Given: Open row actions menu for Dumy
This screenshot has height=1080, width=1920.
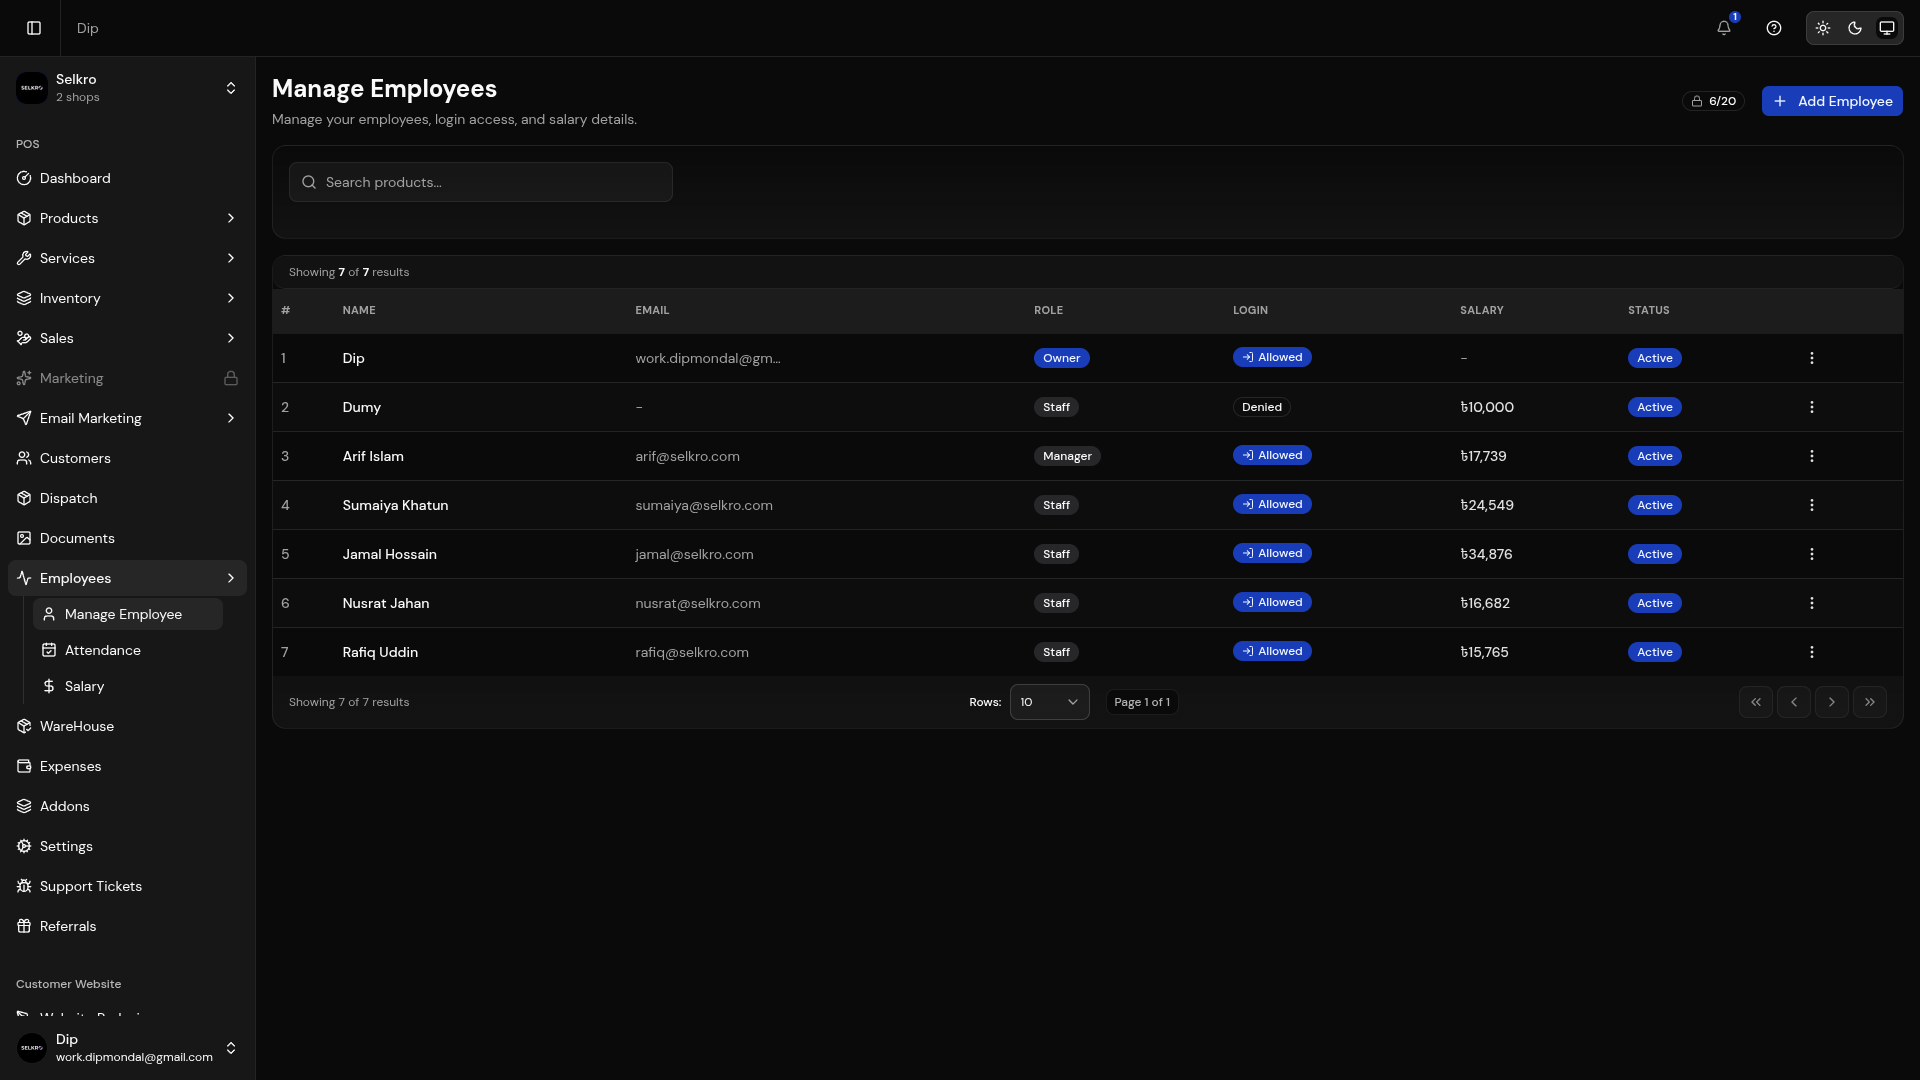Looking at the screenshot, I should [1812, 407].
